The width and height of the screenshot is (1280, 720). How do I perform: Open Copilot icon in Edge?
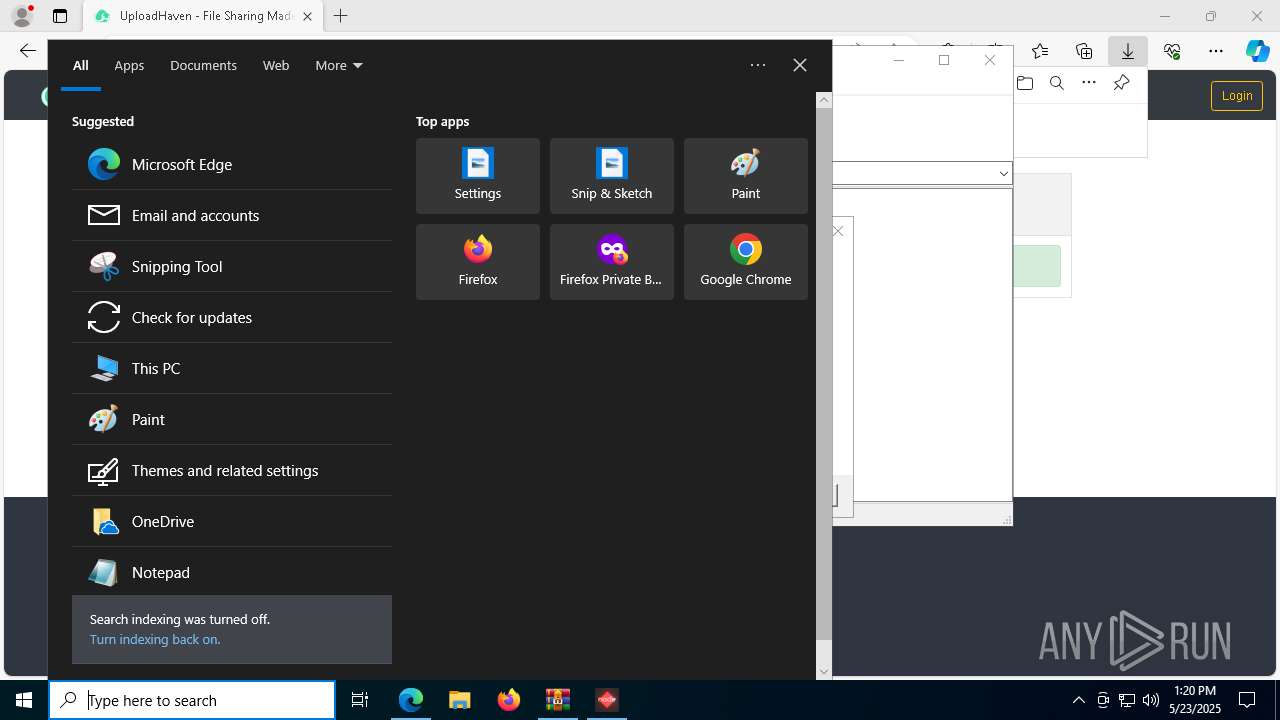(x=1258, y=51)
